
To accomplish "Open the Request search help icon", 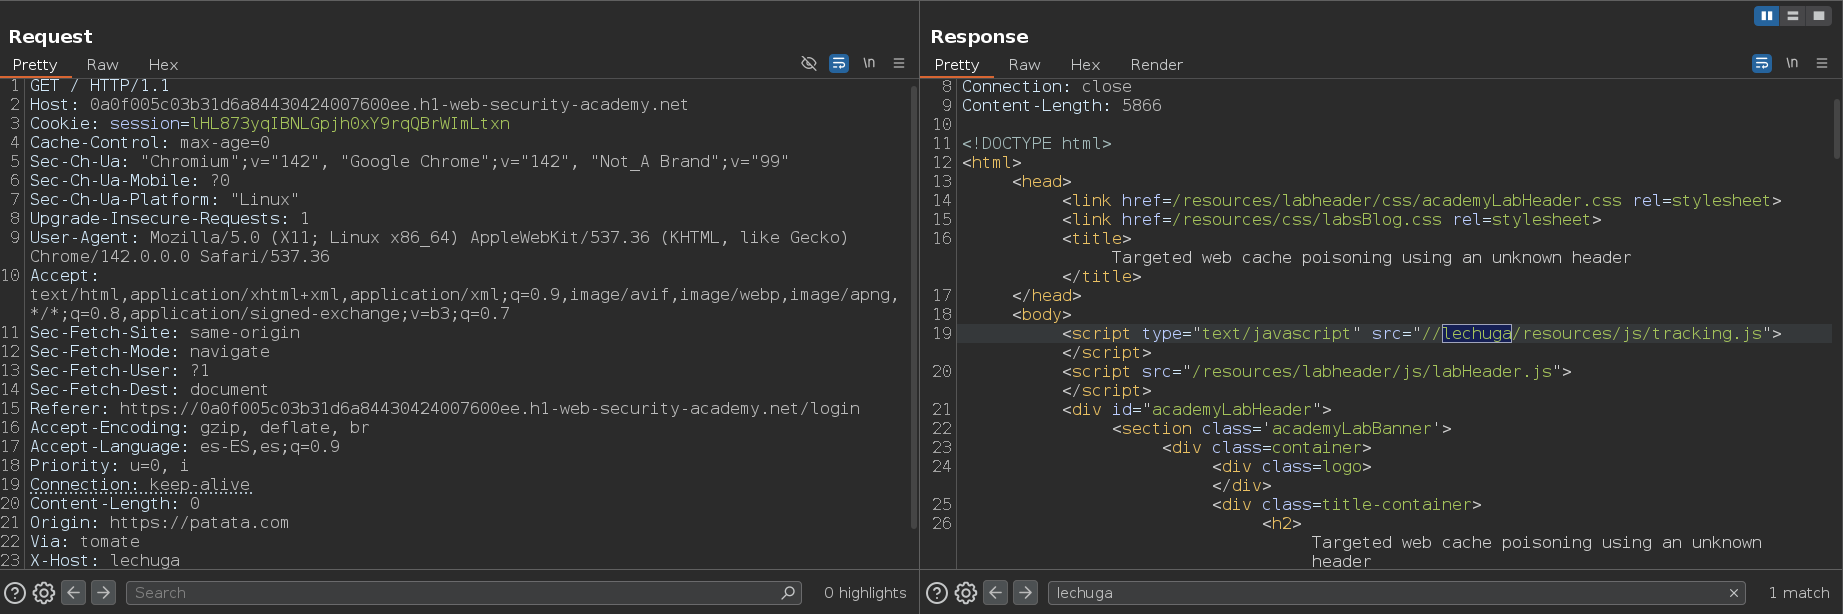I will coord(15,593).
